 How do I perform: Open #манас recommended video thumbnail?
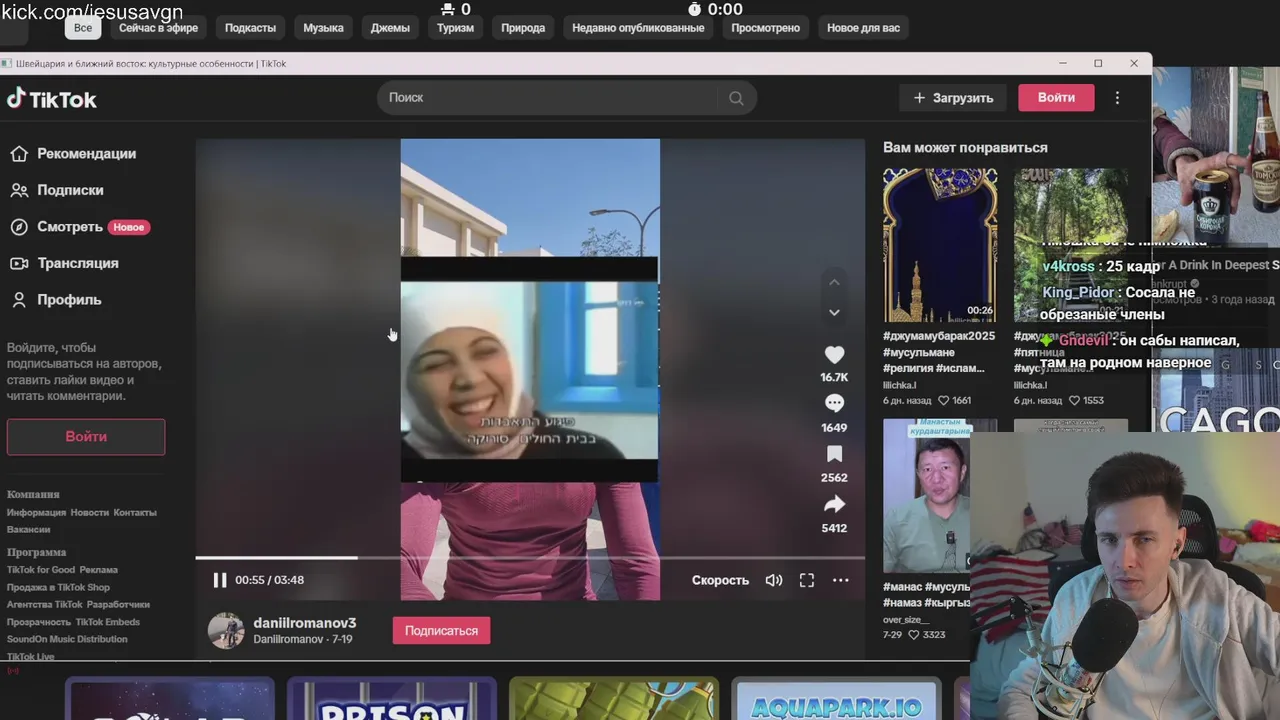926,496
